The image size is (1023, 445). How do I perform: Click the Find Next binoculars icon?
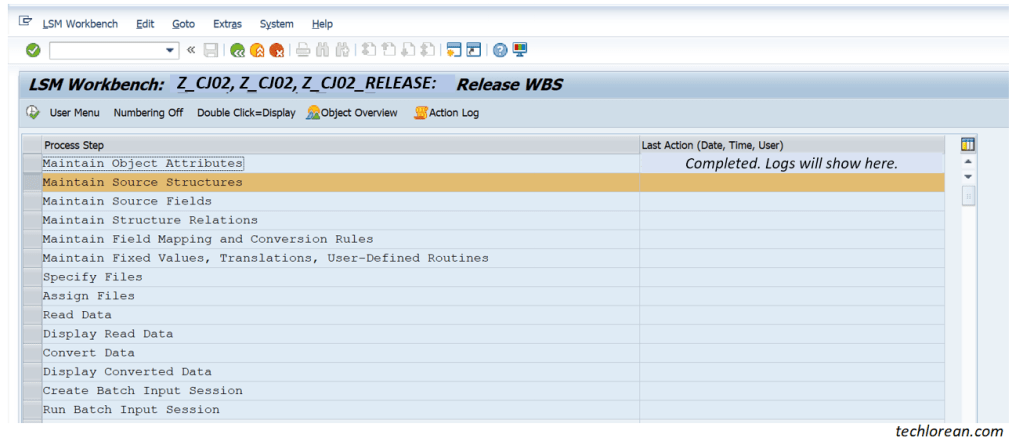pos(342,50)
